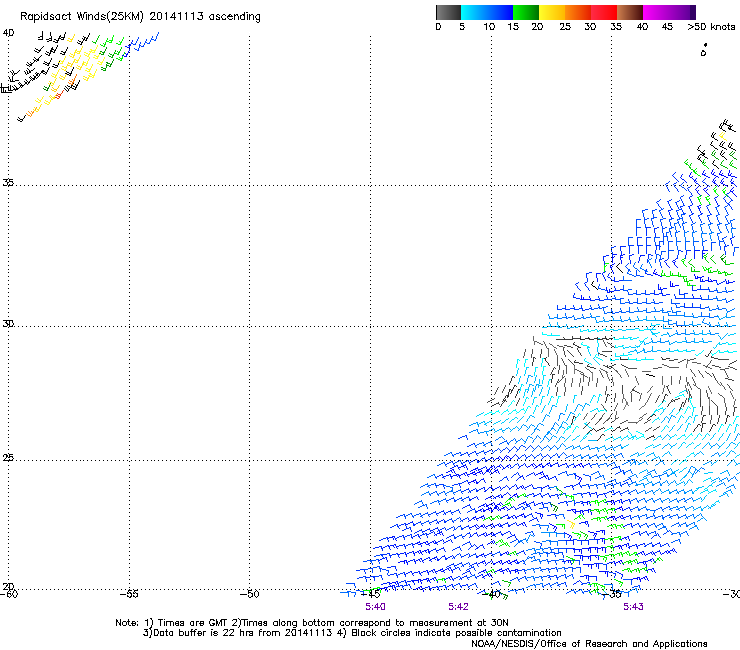This screenshot has height=650, width=740.
Task: Click the black contamination circle marker below the legend
Action: pyautogui.click(x=704, y=51)
